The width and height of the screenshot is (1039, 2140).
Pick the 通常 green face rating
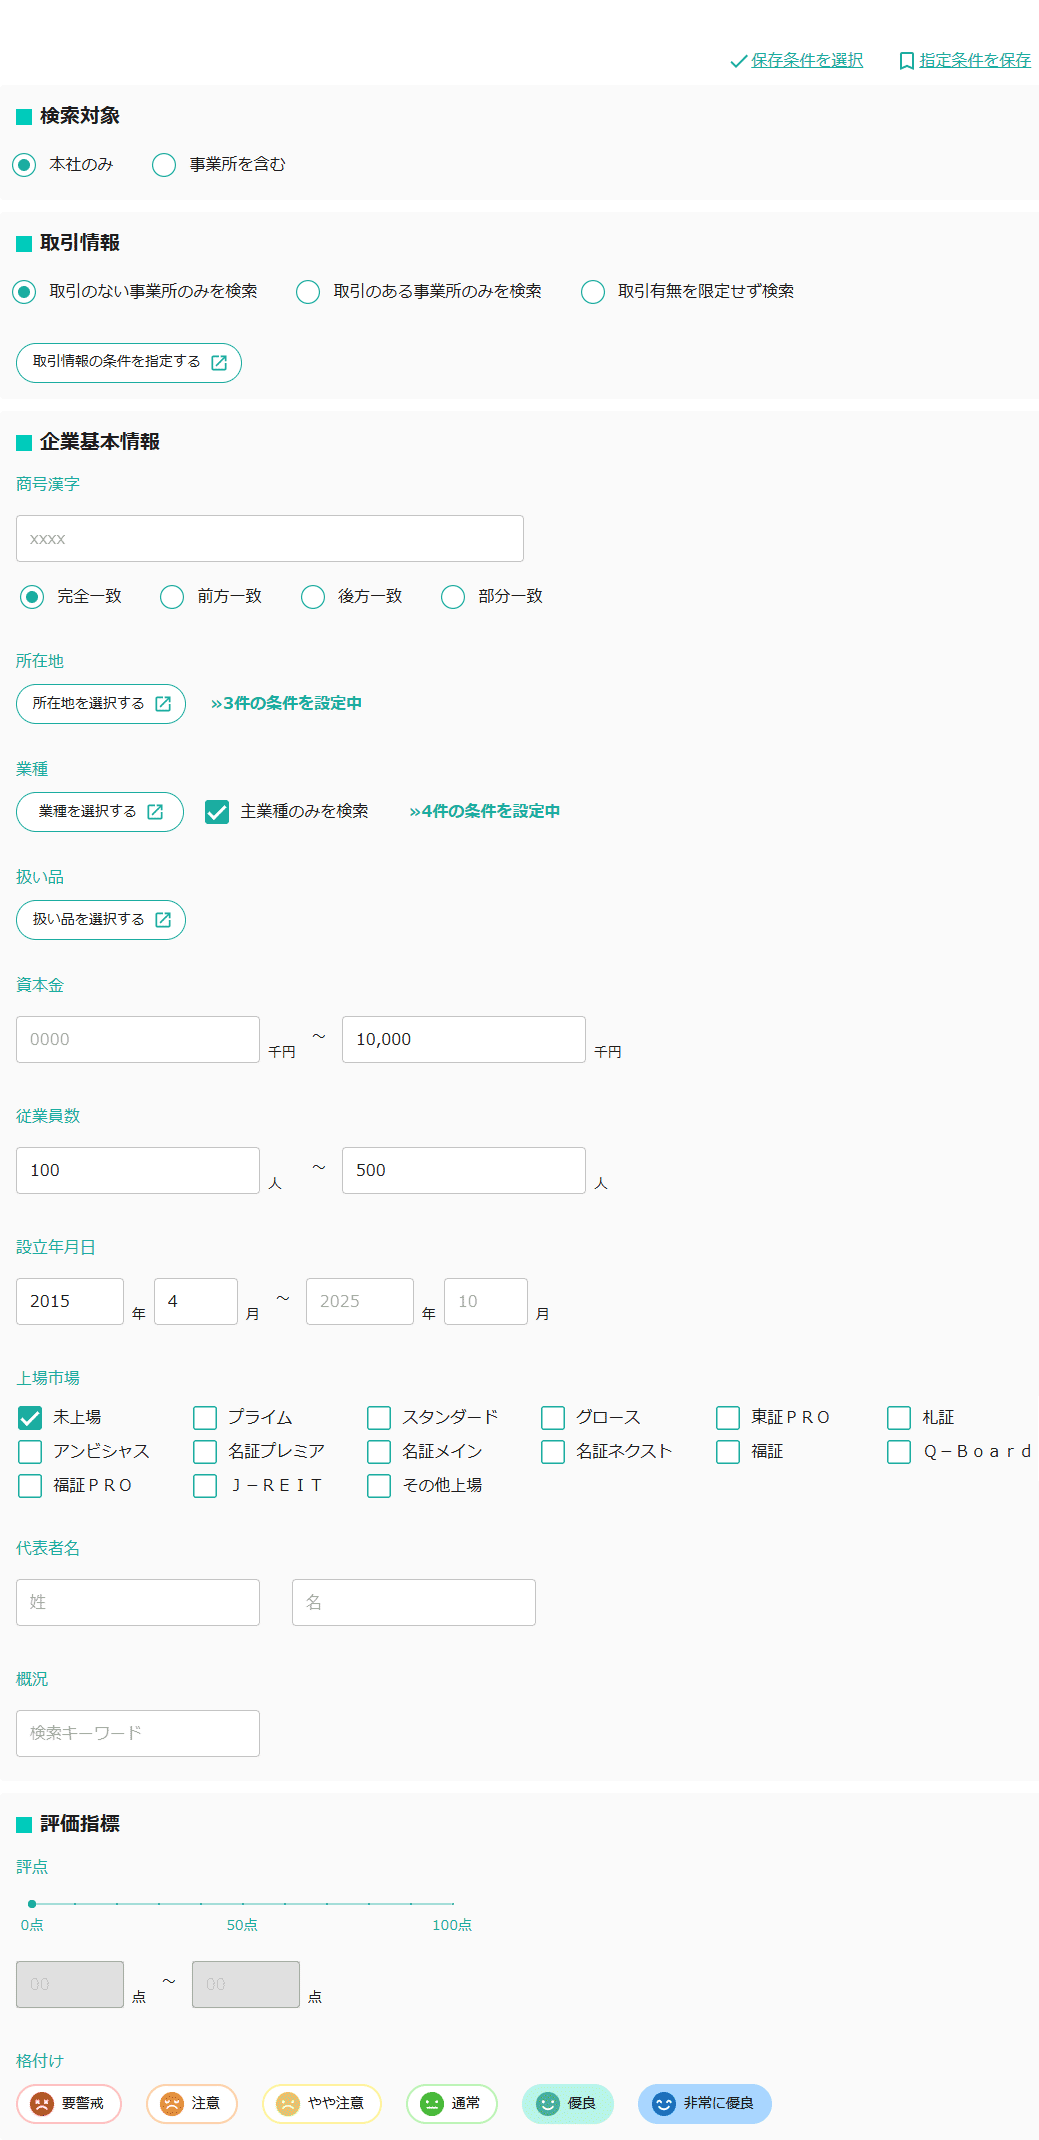432,2103
